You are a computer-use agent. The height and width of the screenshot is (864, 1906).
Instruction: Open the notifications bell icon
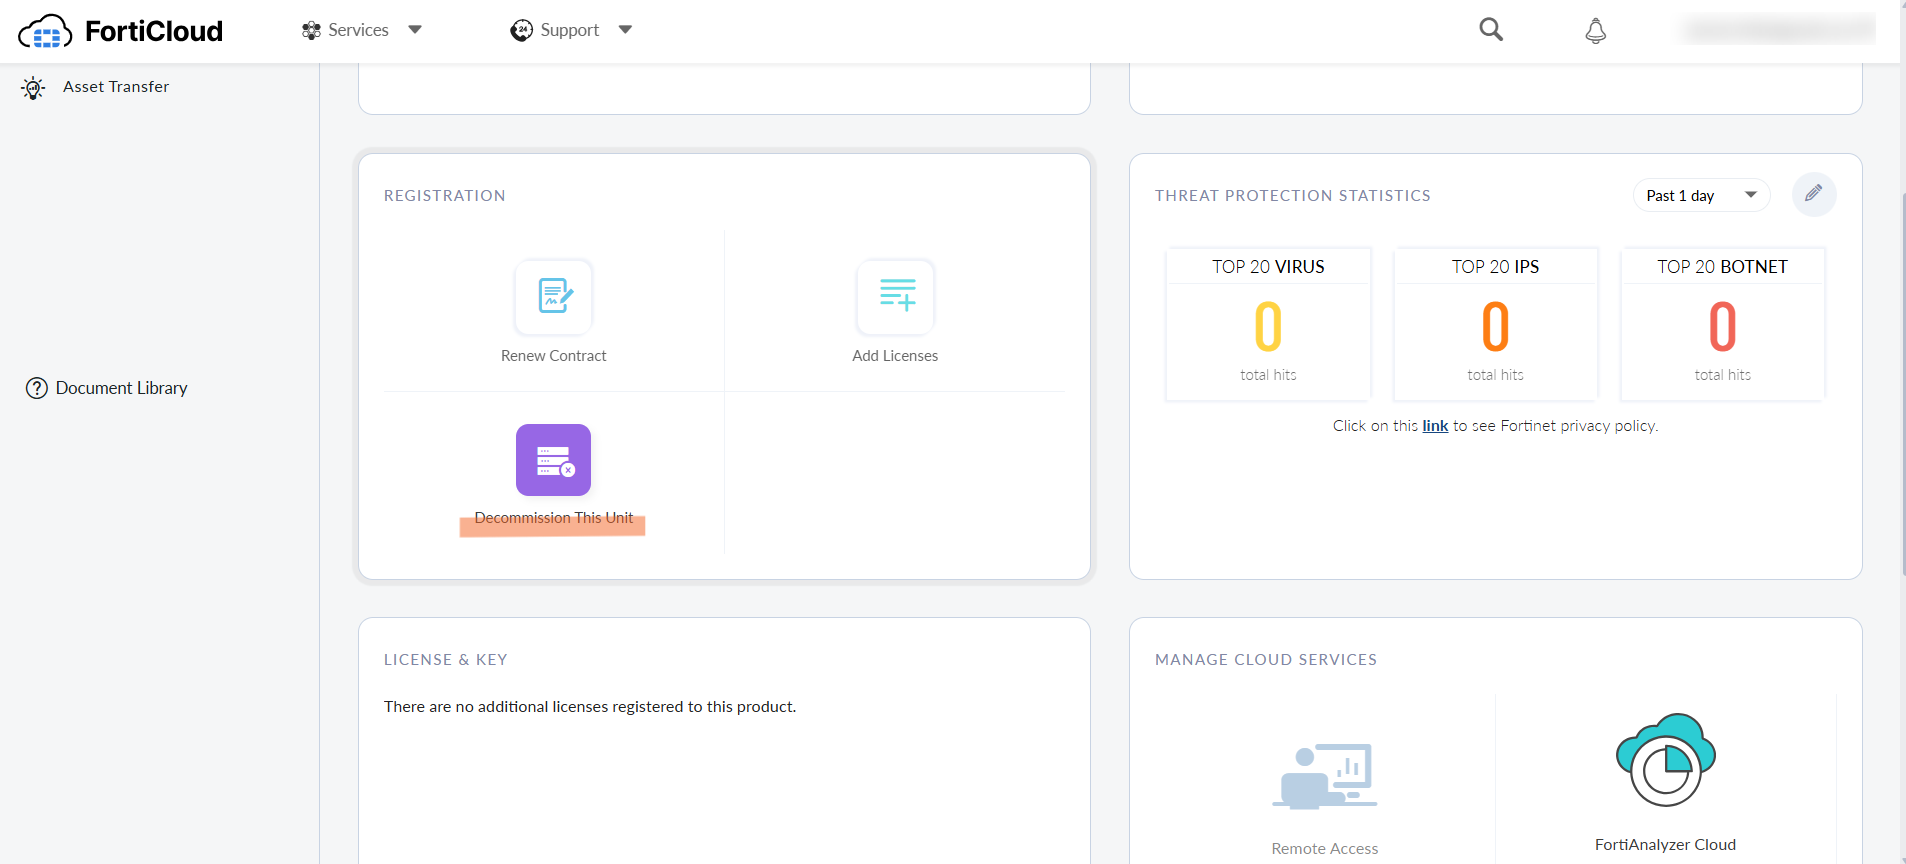click(1596, 31)
